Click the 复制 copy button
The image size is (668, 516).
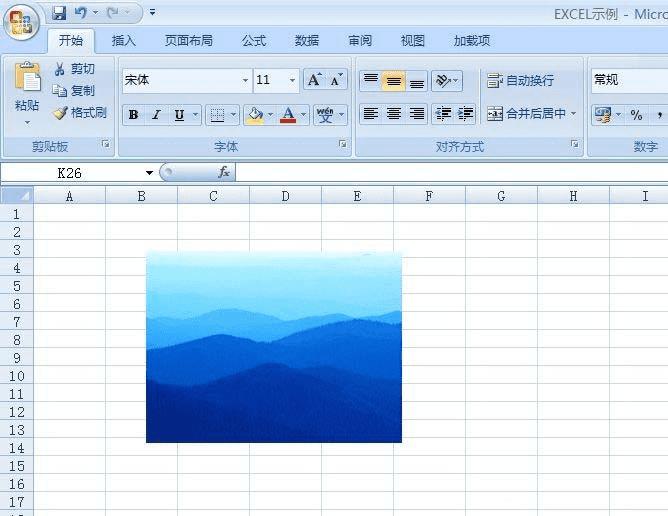coord(74,91)
